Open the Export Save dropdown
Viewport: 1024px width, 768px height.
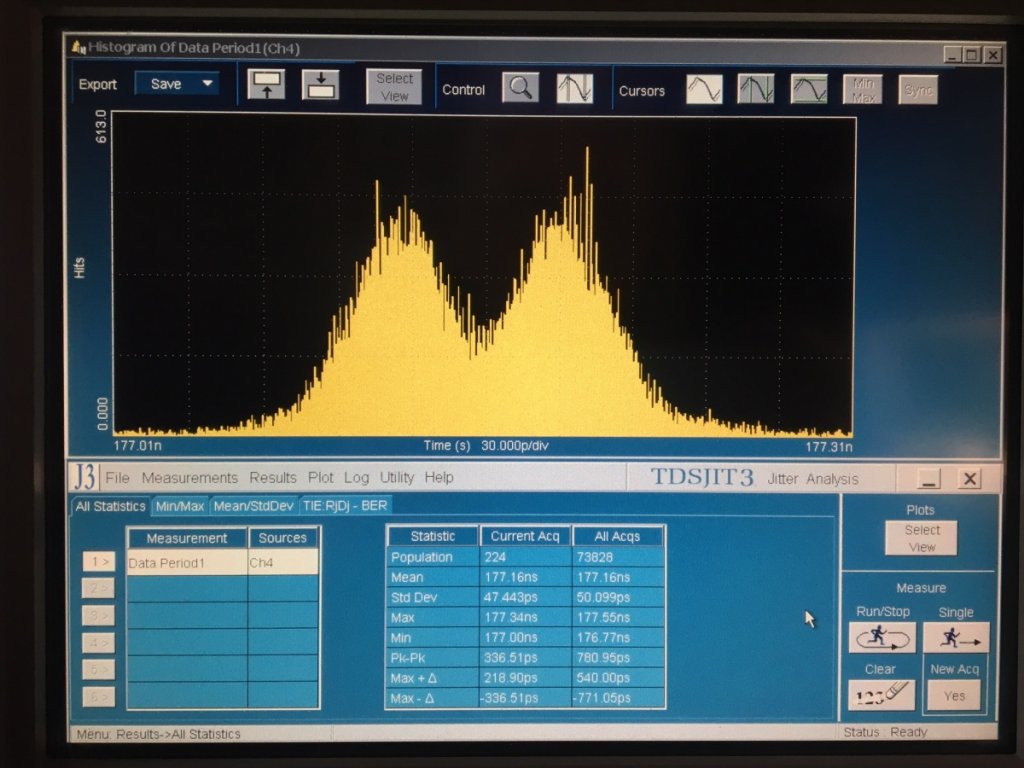(177, 84)
